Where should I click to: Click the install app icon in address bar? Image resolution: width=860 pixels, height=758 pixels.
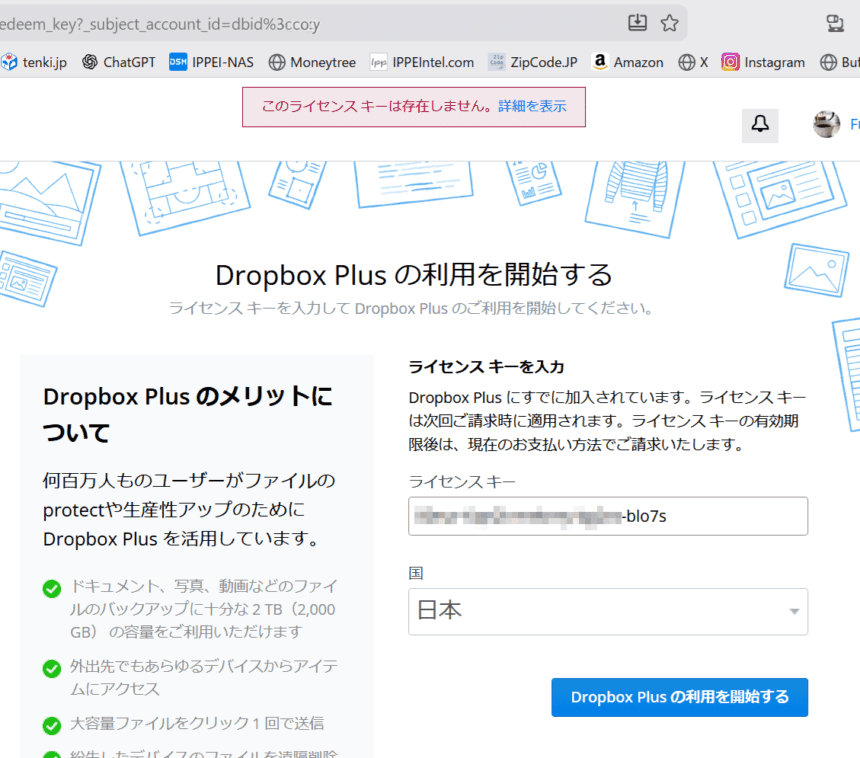tap(637, 23)
